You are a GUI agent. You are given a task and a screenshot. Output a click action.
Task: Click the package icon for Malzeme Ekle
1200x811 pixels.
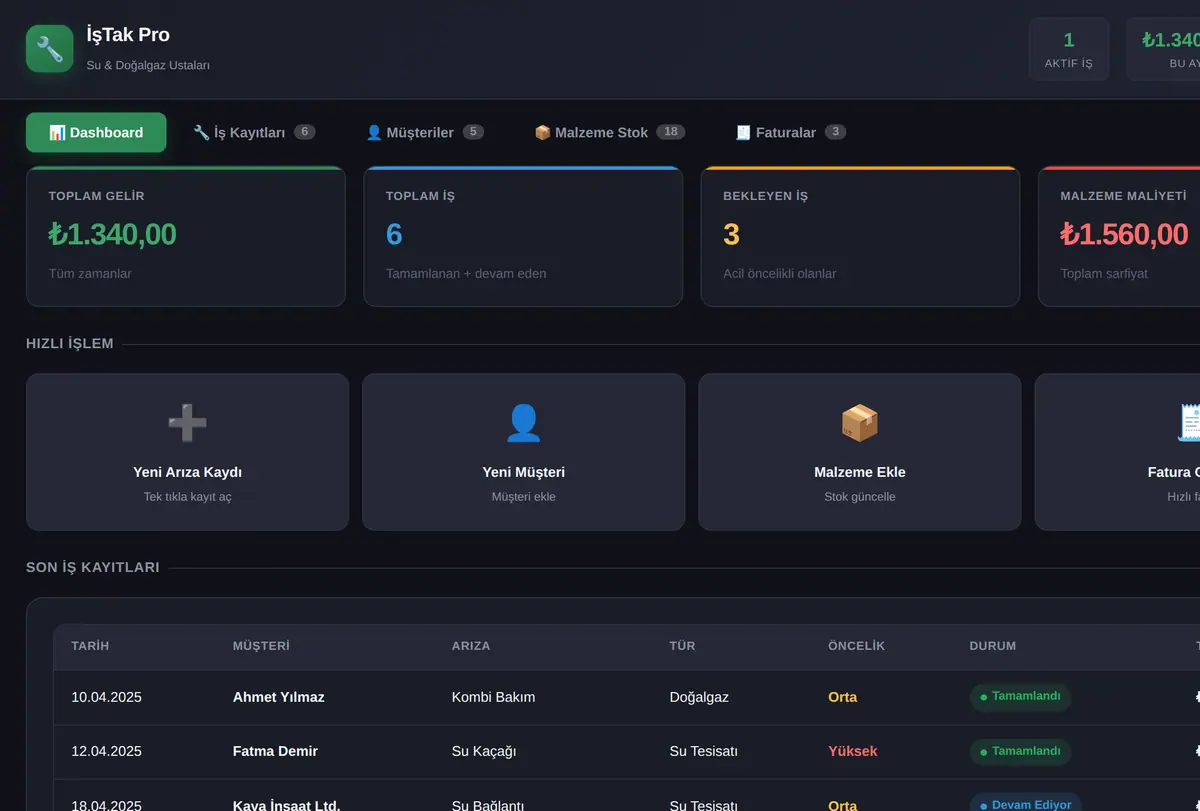click(x=860, y=423)
